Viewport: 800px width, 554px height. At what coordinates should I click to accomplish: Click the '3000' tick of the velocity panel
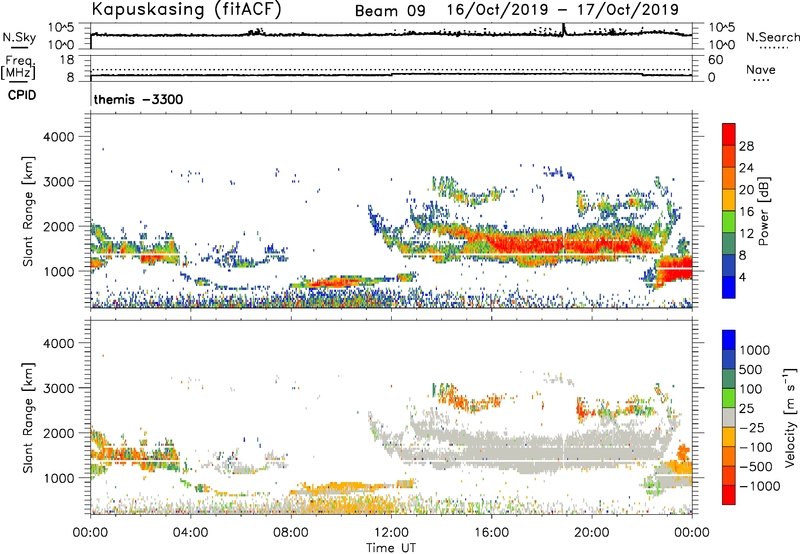tap(58, 388)
